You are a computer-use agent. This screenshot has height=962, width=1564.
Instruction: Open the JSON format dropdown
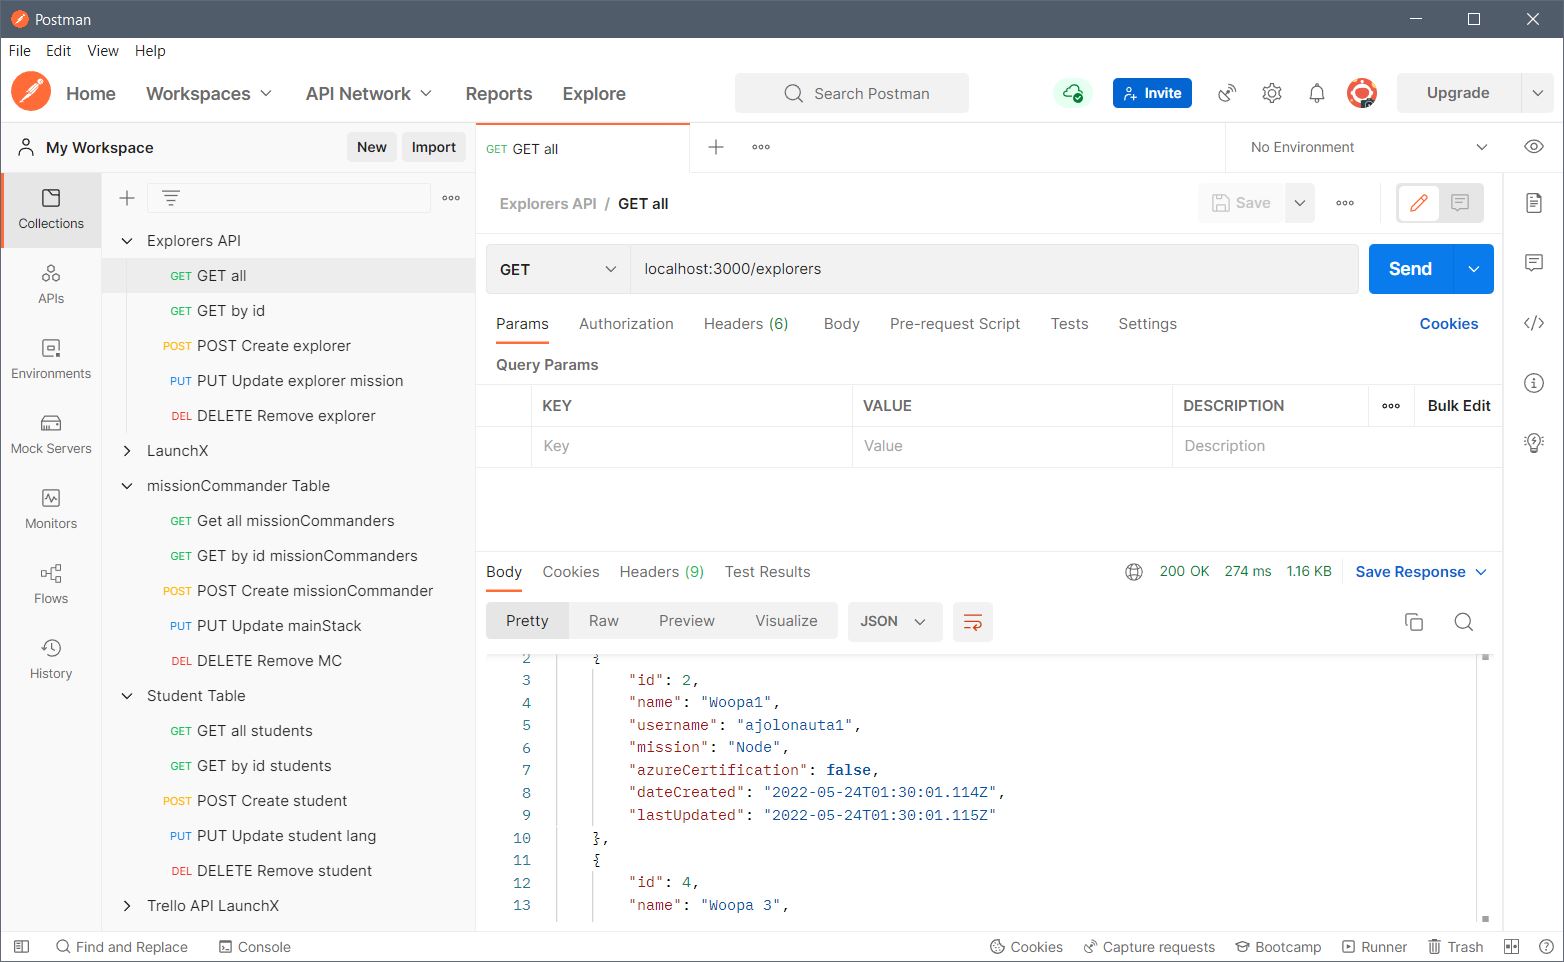(893, 622)
